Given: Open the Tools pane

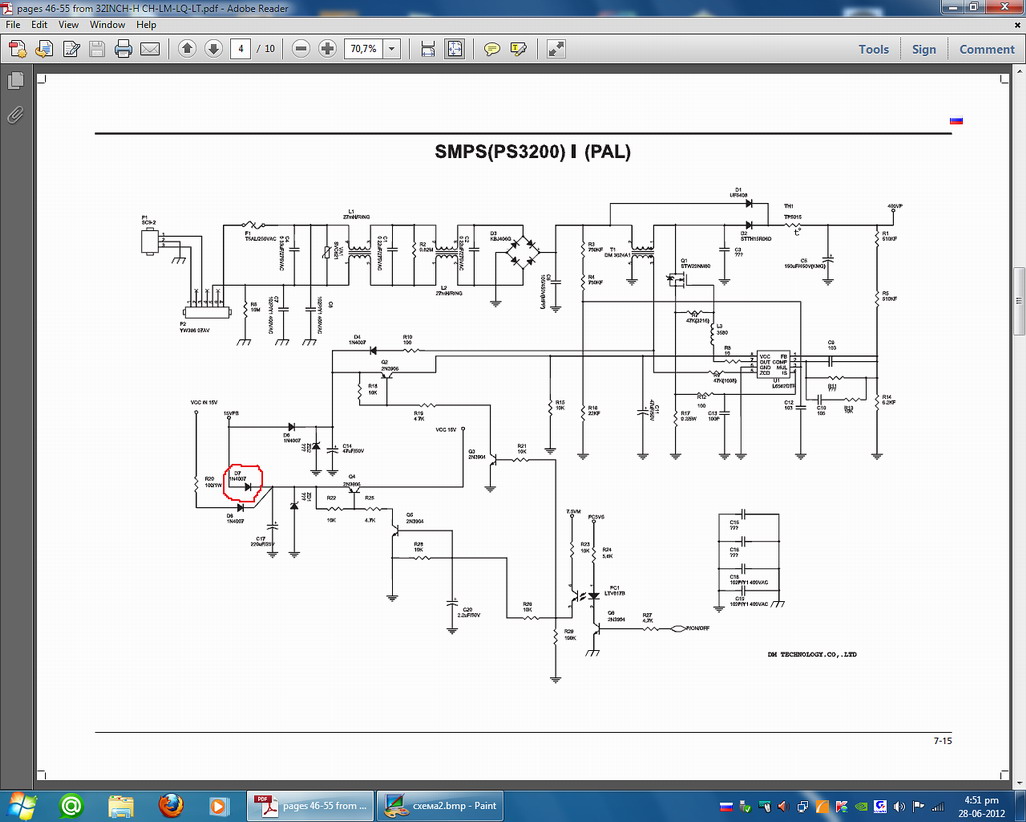Looking at the screenshot, I should [873, 49].
